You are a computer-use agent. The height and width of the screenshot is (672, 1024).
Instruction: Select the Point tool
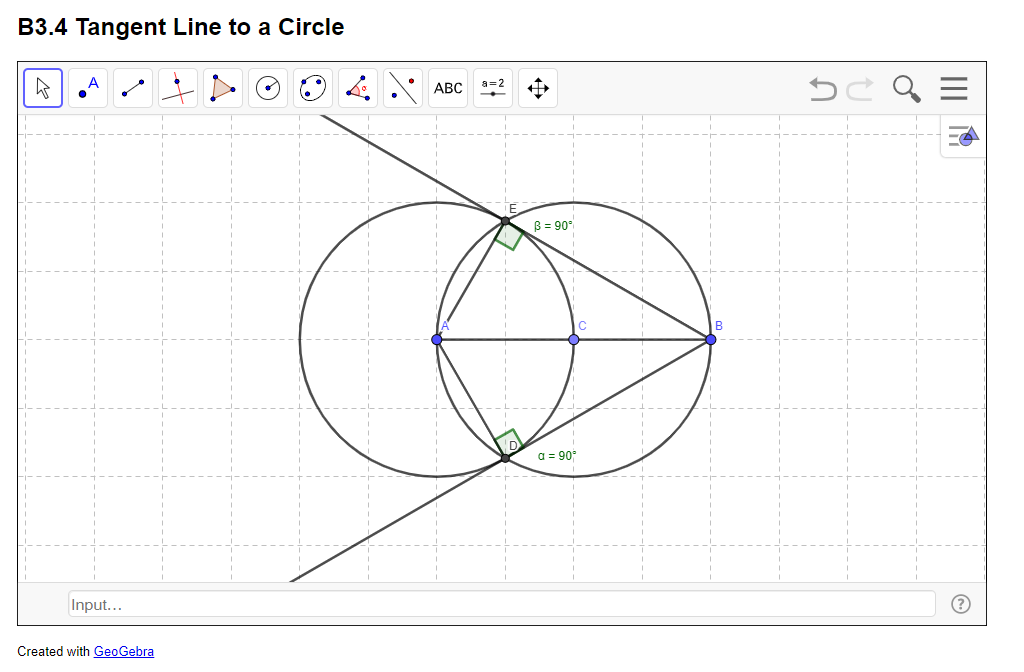pos(88,88)
